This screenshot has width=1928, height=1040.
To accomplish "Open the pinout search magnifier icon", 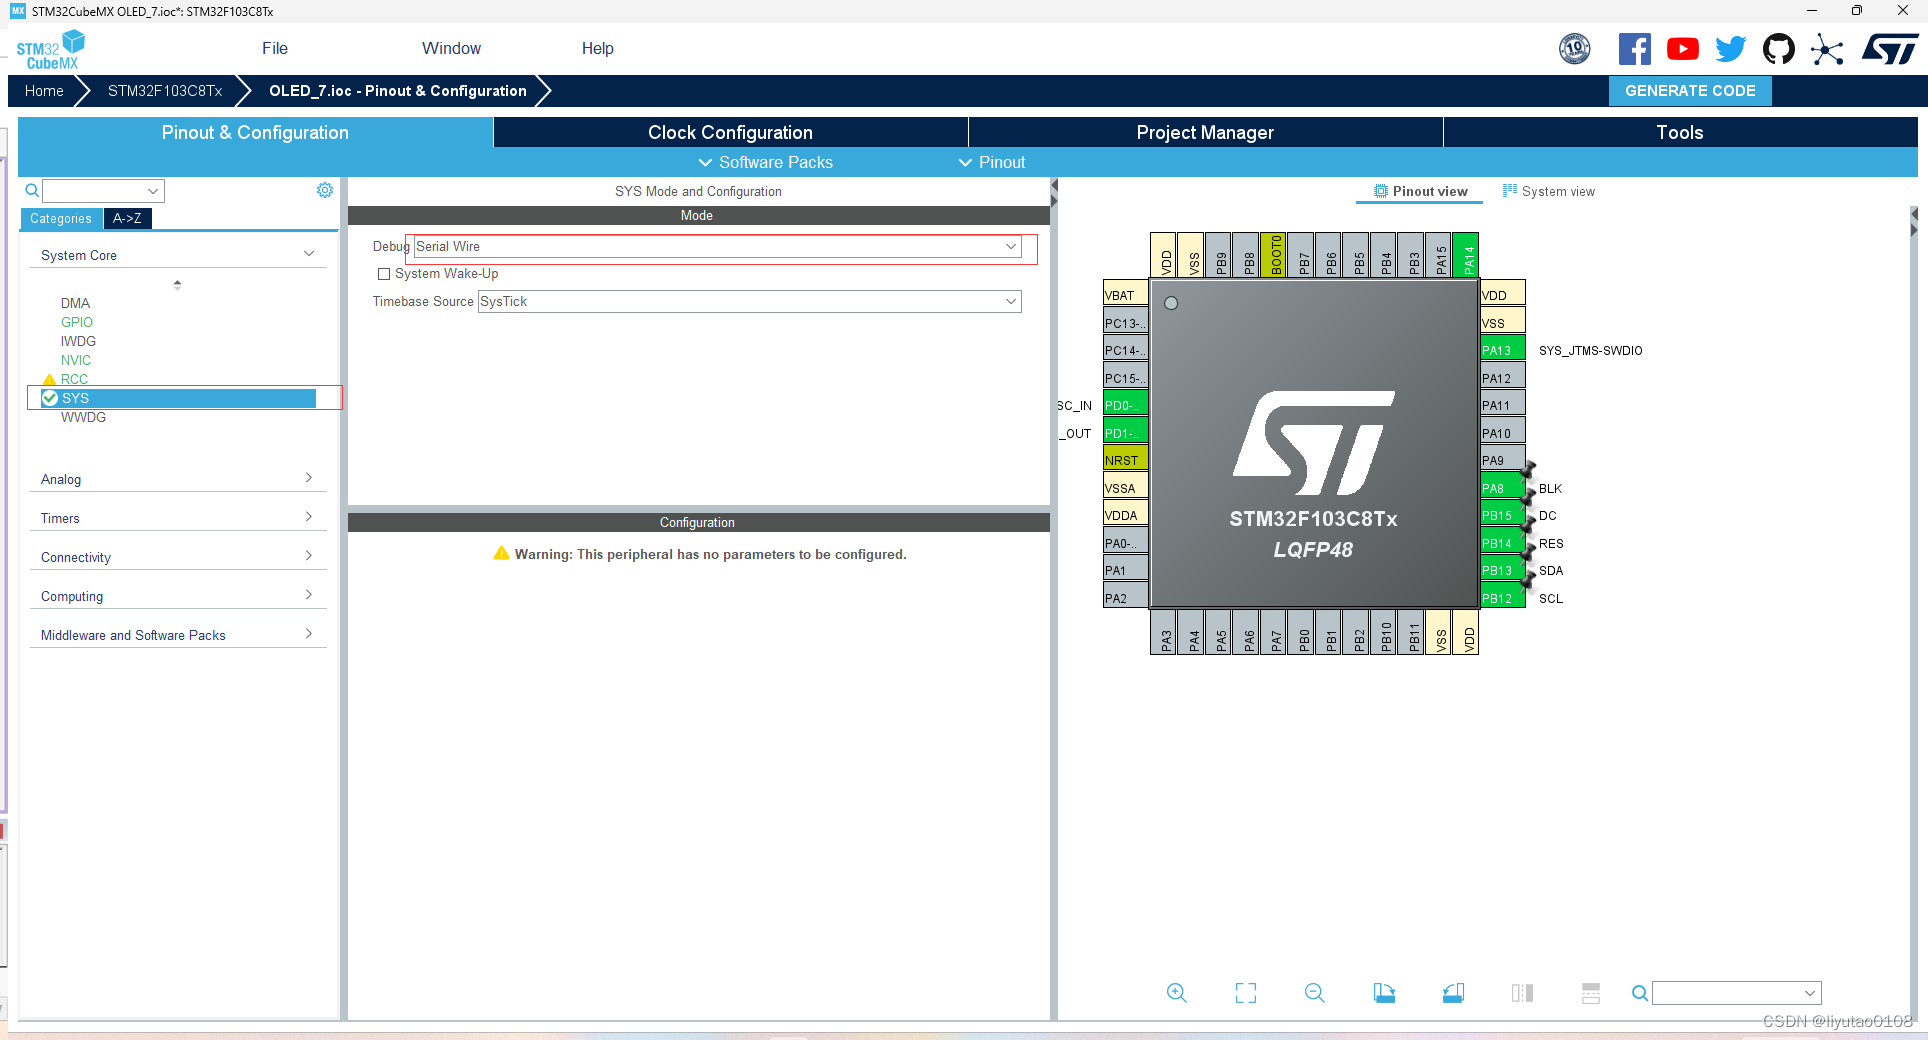I will coord(1640,993).
